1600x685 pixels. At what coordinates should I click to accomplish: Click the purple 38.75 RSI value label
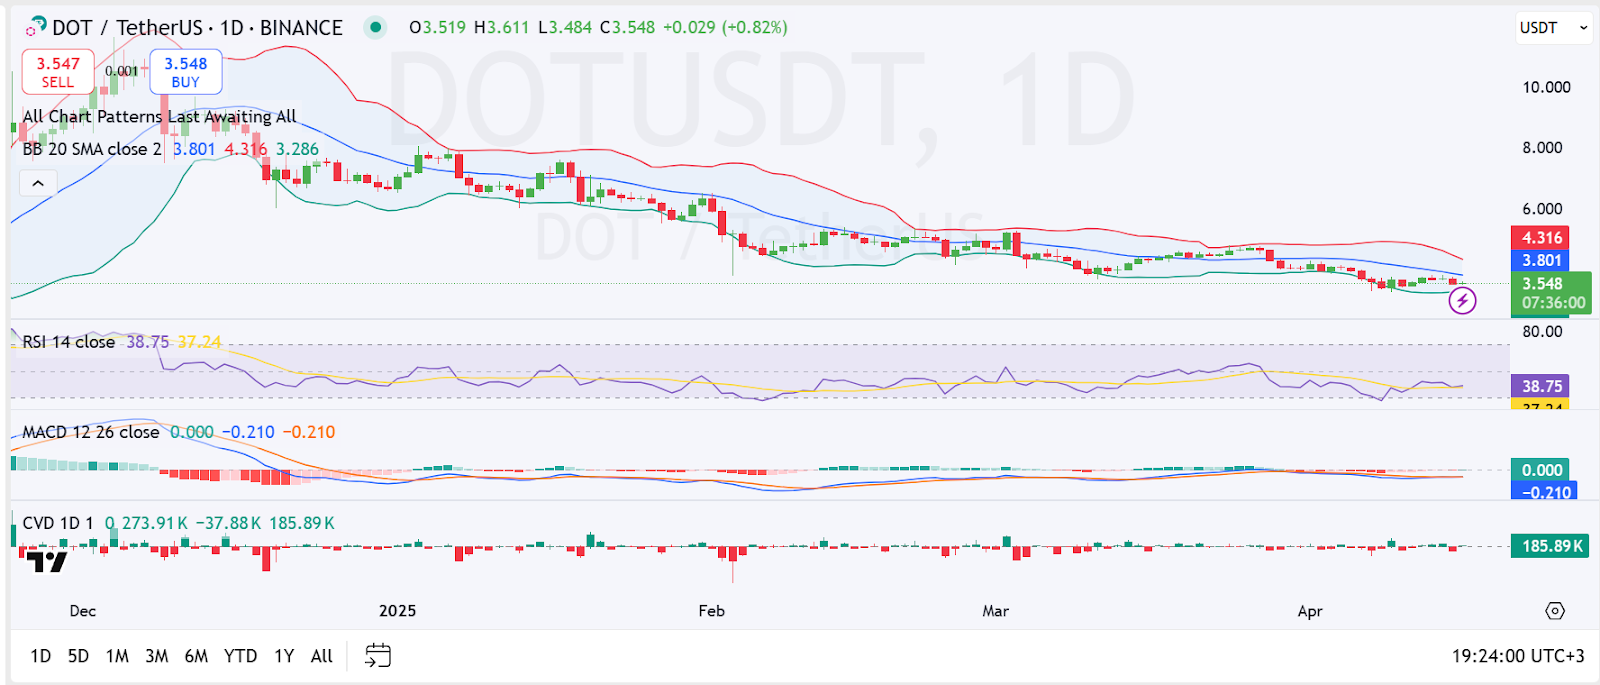1541,386
